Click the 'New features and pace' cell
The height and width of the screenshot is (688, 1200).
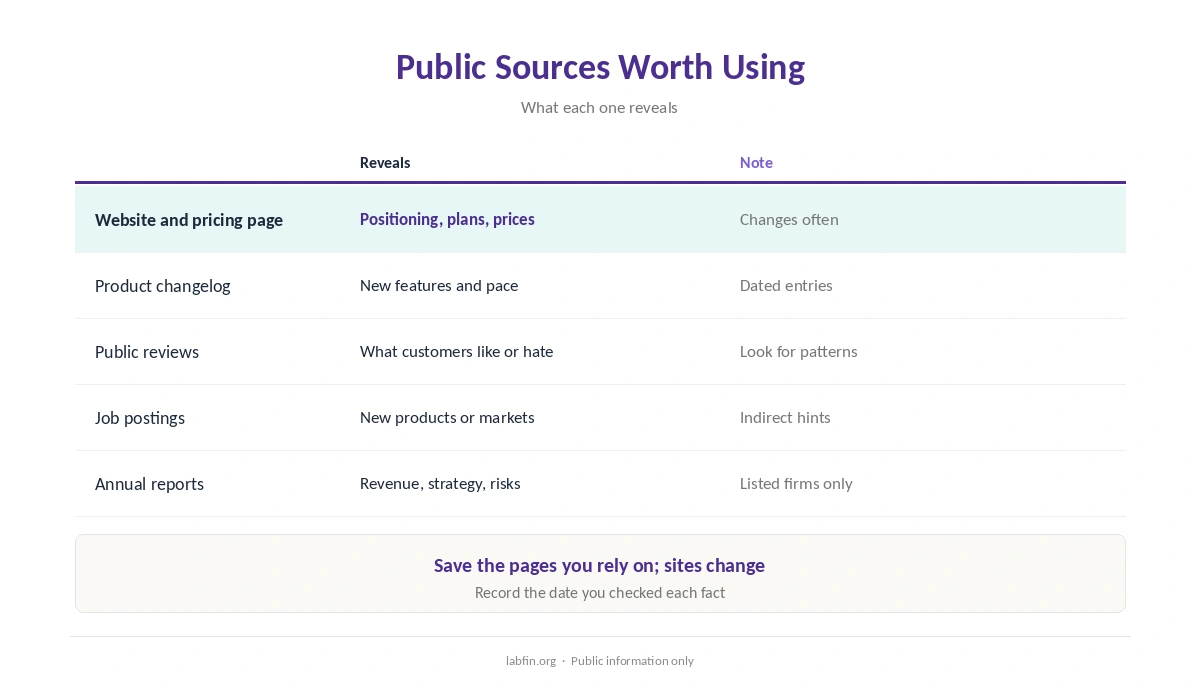point(439,285)
